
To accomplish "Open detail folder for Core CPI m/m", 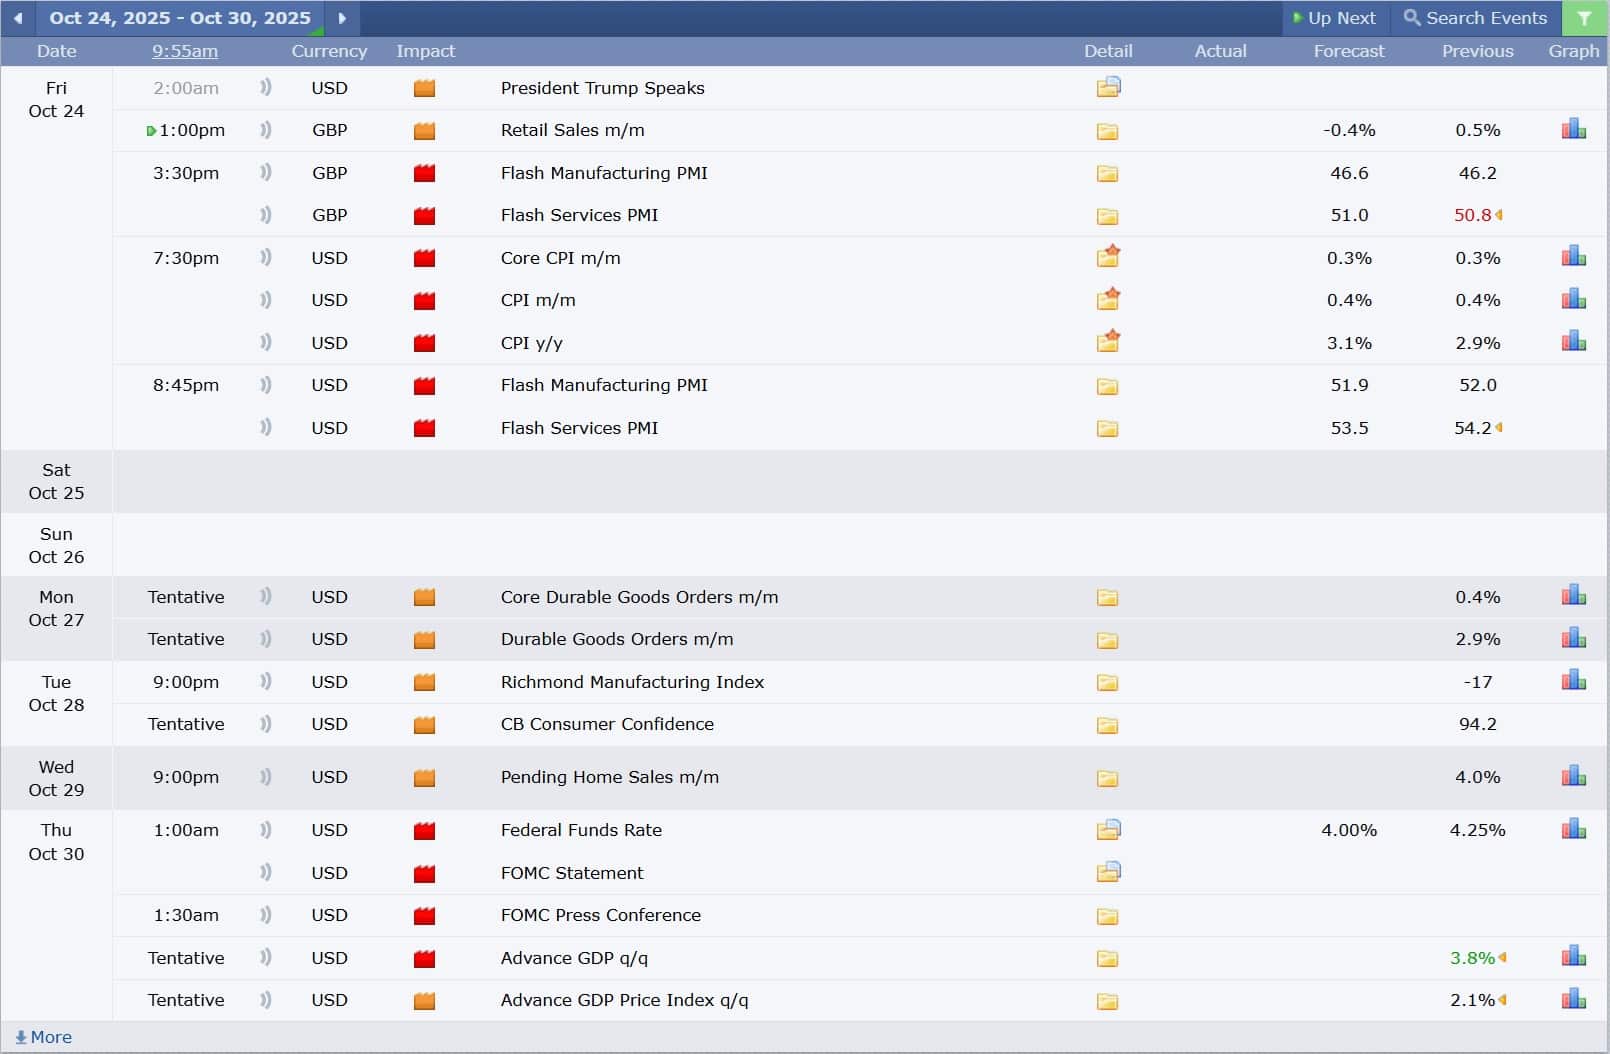I will pos(1107,257).
